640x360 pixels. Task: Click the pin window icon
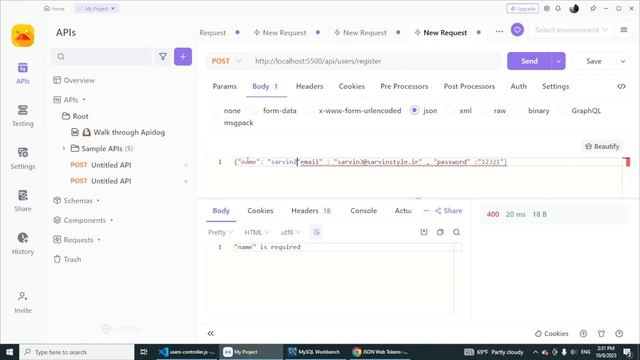click(593, 9)
